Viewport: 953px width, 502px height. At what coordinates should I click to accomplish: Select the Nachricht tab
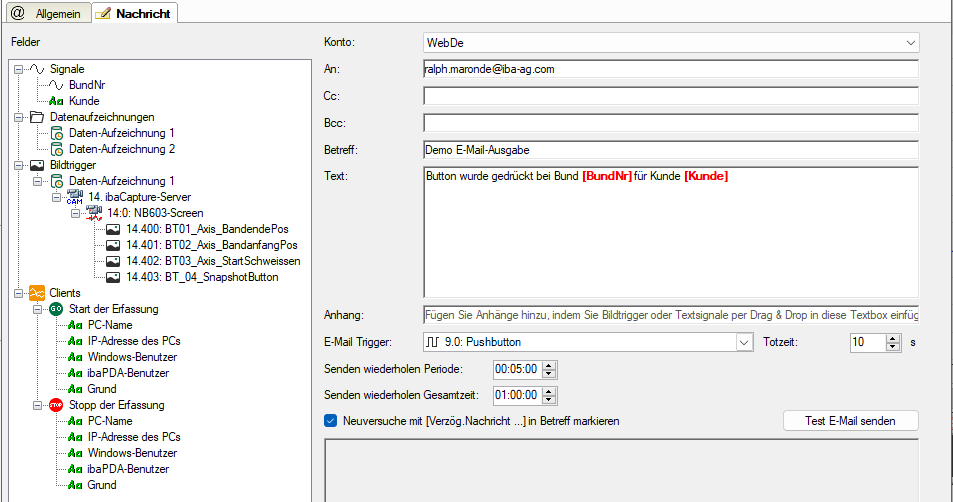click(x=135, y=13)
